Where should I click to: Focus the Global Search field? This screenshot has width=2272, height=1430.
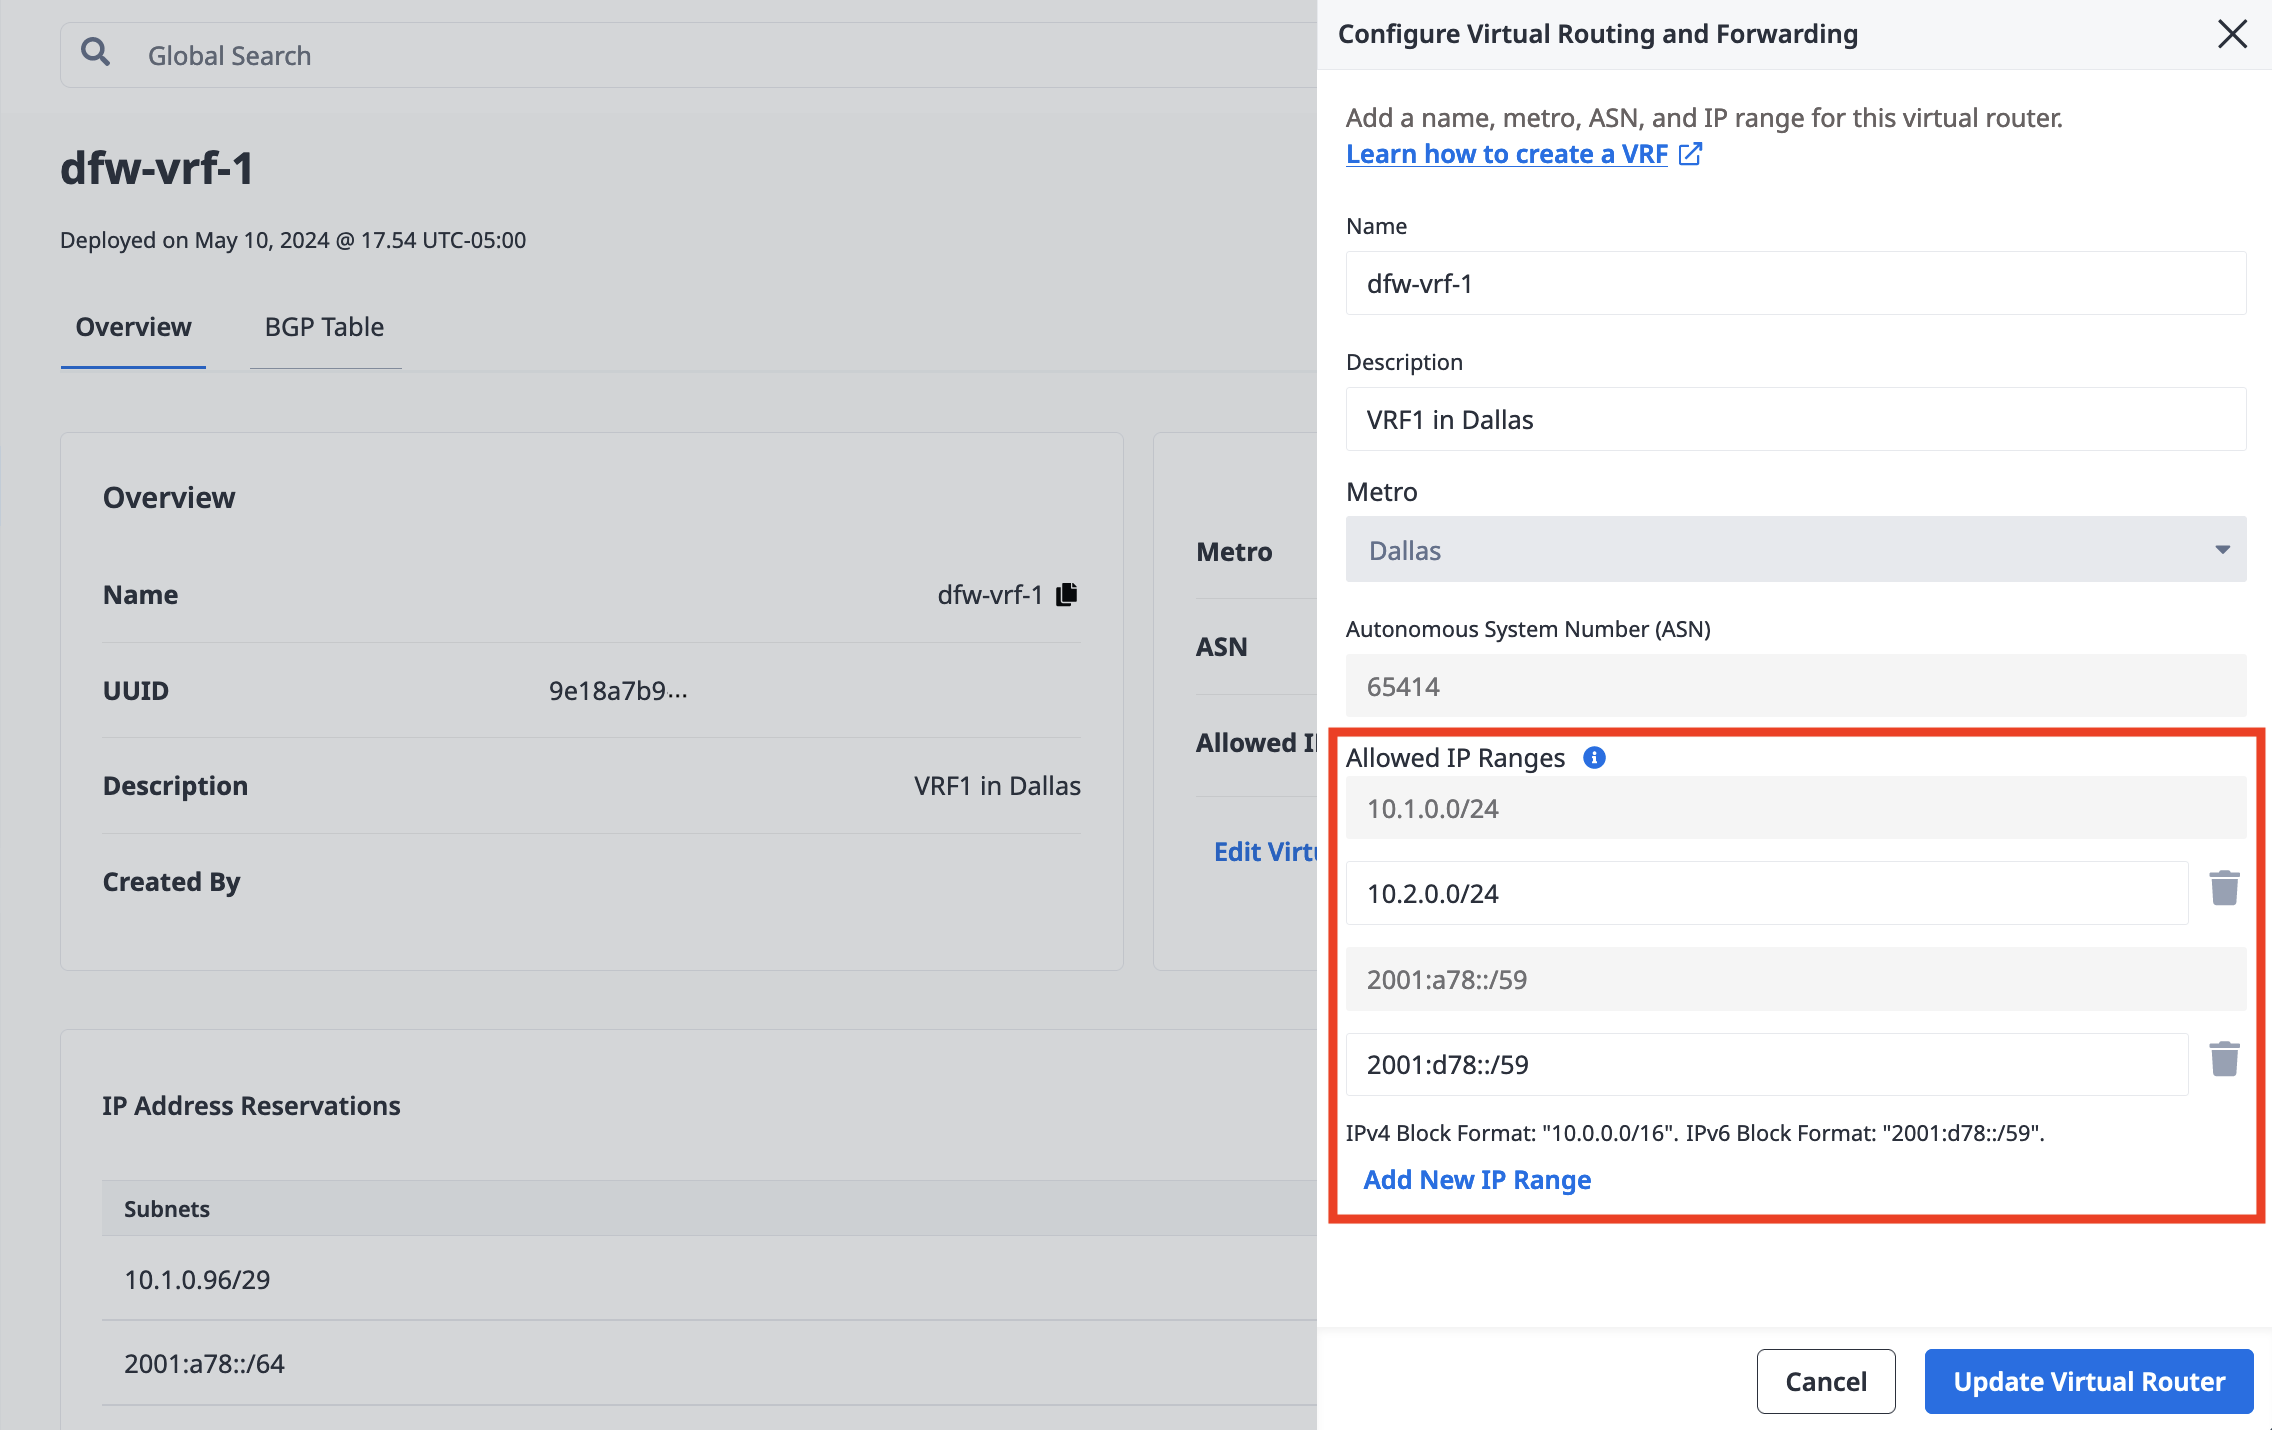[688, 55]
